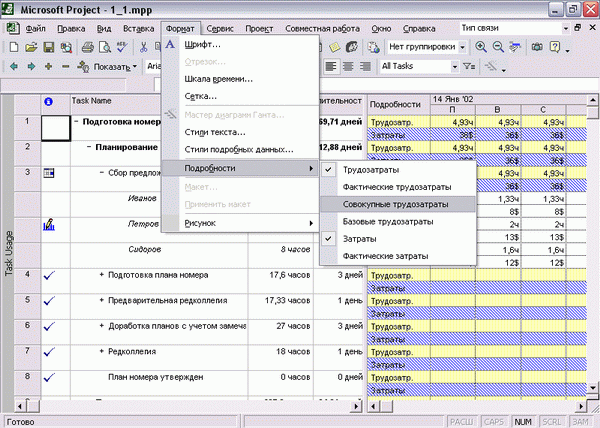Image resolution: width=600 pixels, height=428 pixels.
Task: Collapse Подготовка номера summary task
Action: pyautogui.click(x=77, y=122)
